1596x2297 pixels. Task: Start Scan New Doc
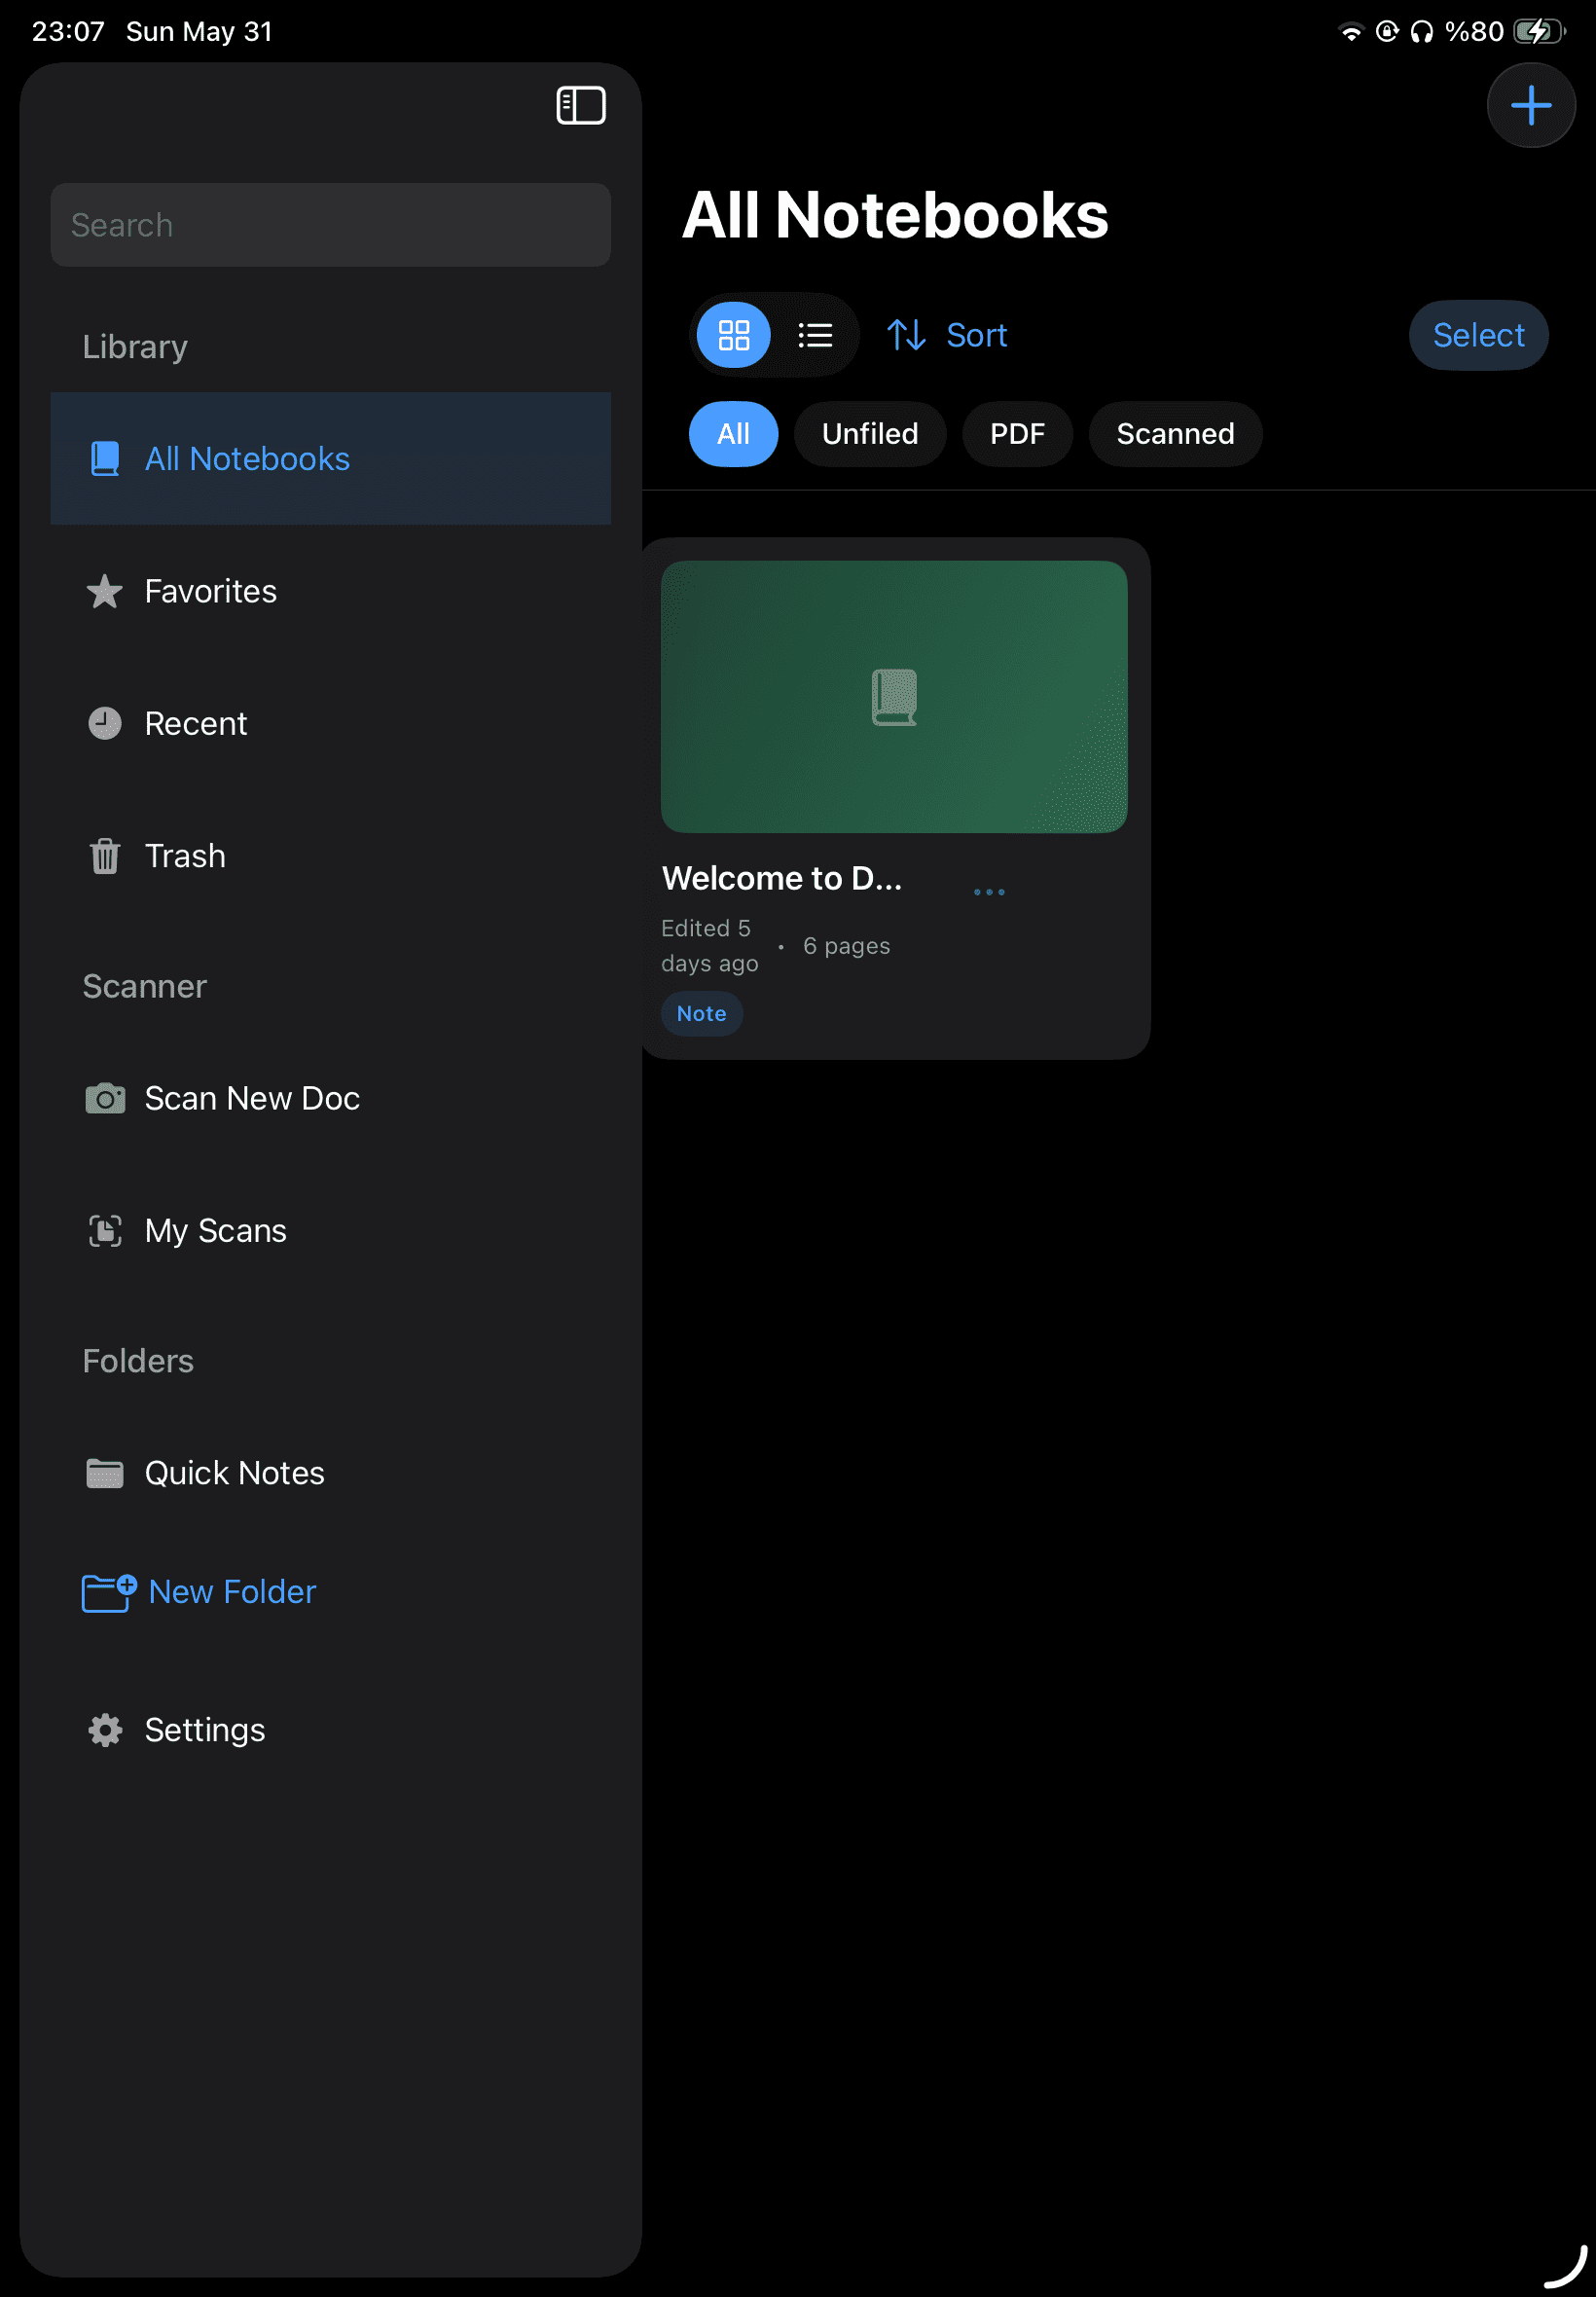[x=330, y=1099]
